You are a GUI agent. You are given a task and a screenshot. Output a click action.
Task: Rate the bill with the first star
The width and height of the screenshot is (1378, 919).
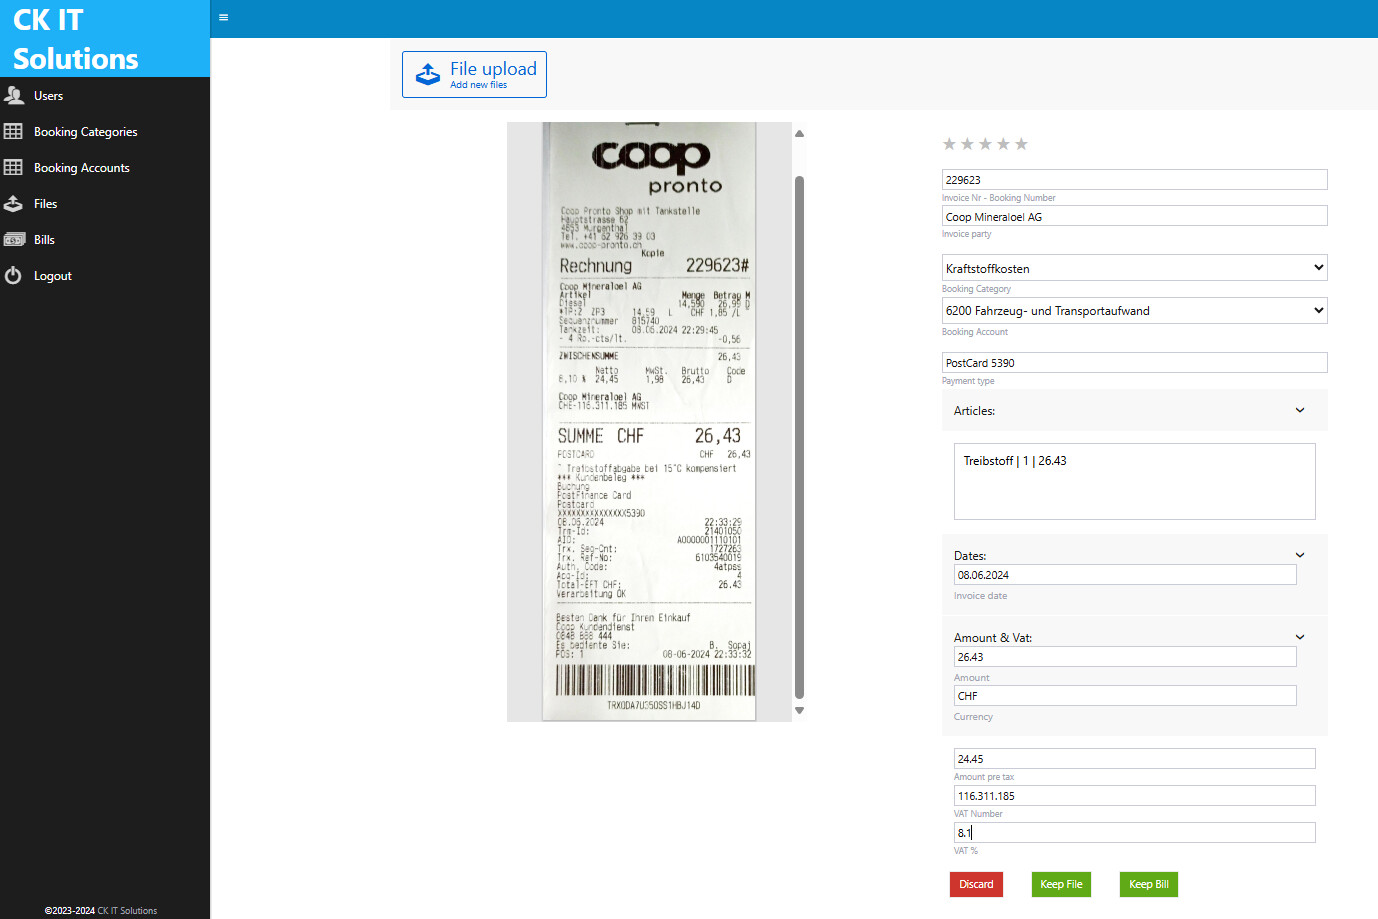point(949,144)
